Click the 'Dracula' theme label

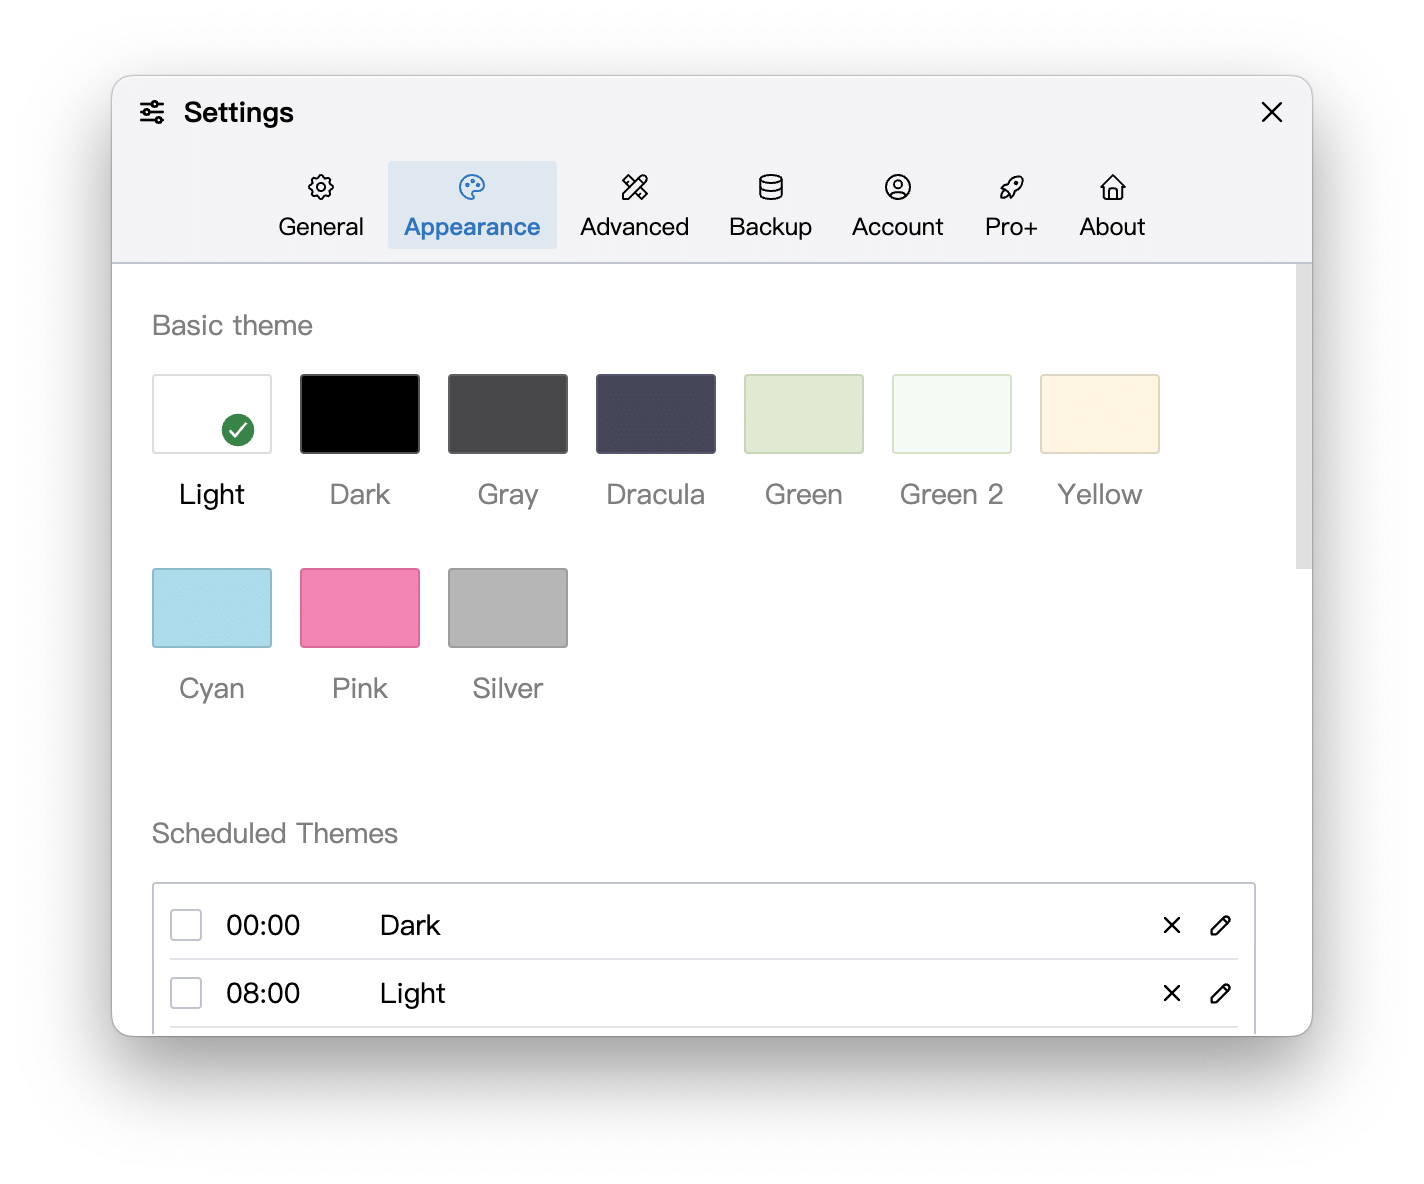[x=656, y=494]
